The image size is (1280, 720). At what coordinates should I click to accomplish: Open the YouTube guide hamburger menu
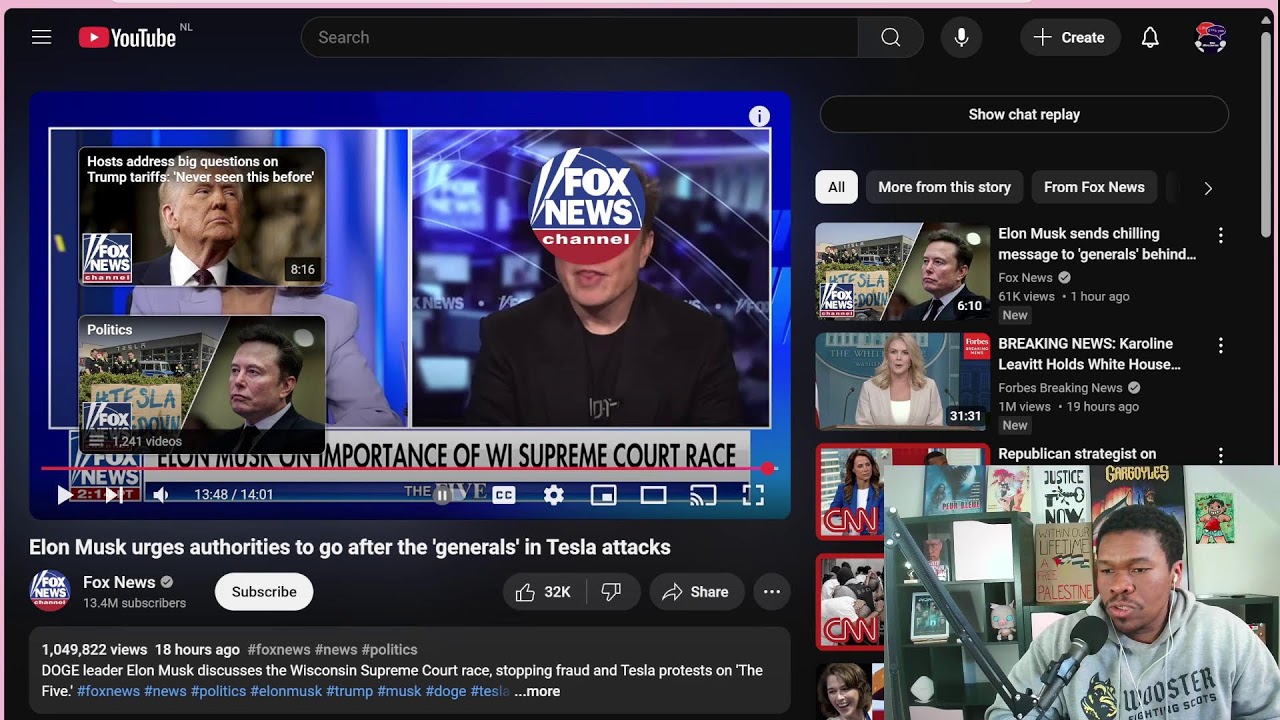pyautogui.click(x=41, y=38)
